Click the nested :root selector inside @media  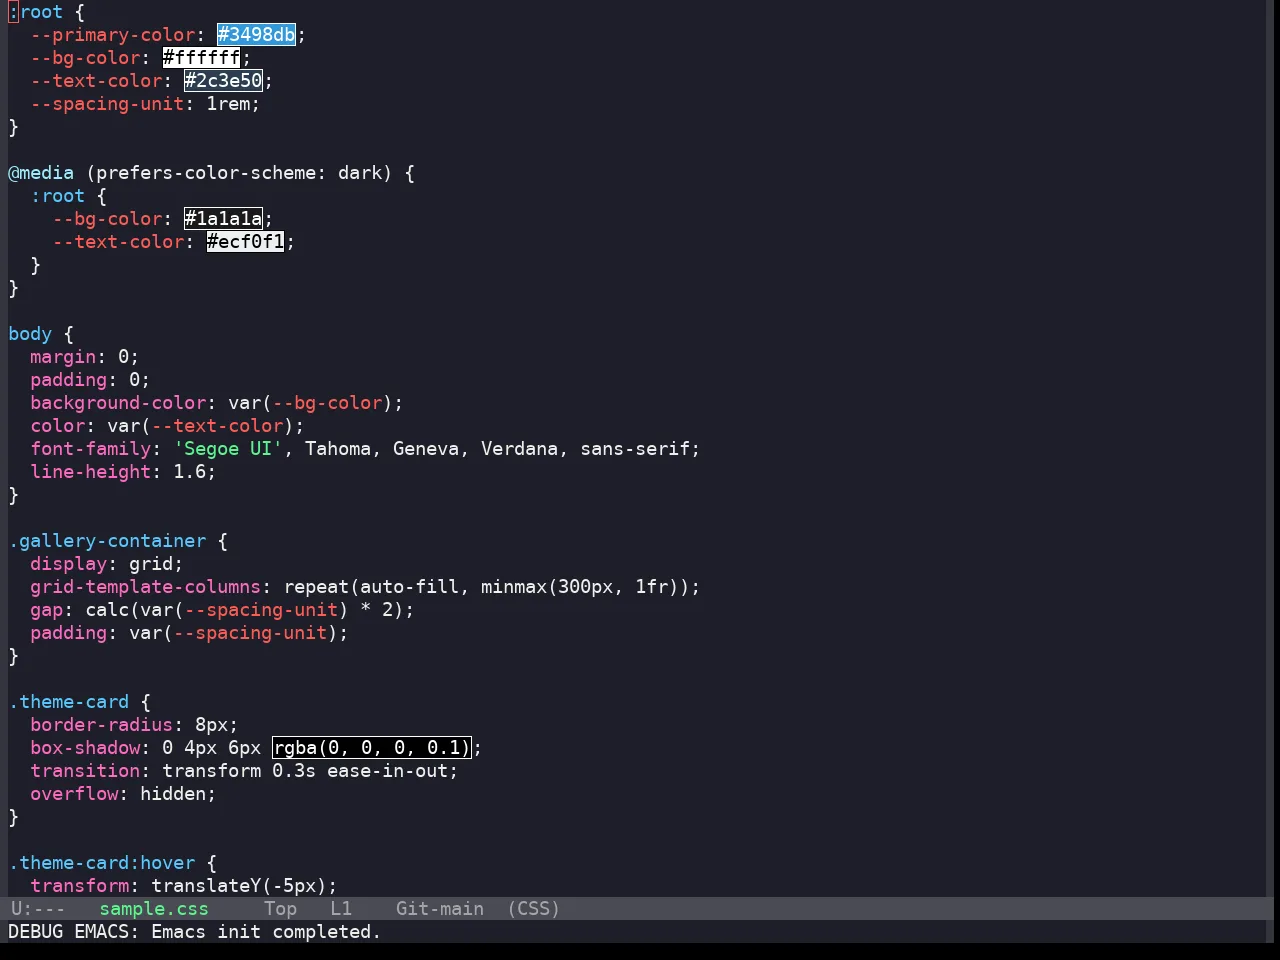[x=58, y=196]
